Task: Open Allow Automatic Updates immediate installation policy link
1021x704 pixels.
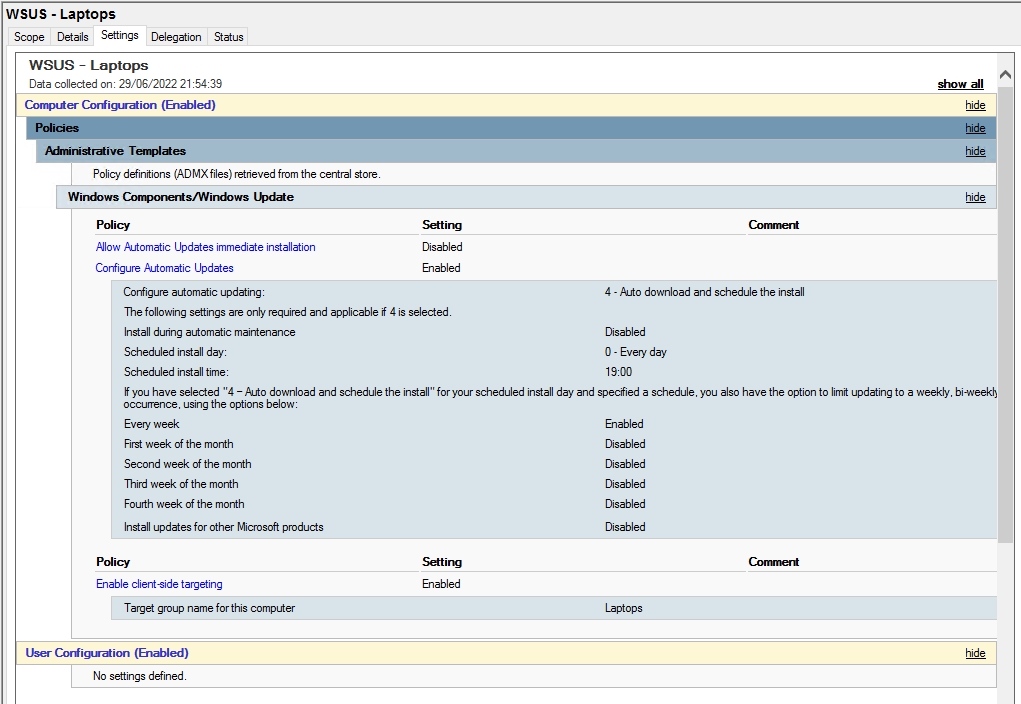Action: 205,247
